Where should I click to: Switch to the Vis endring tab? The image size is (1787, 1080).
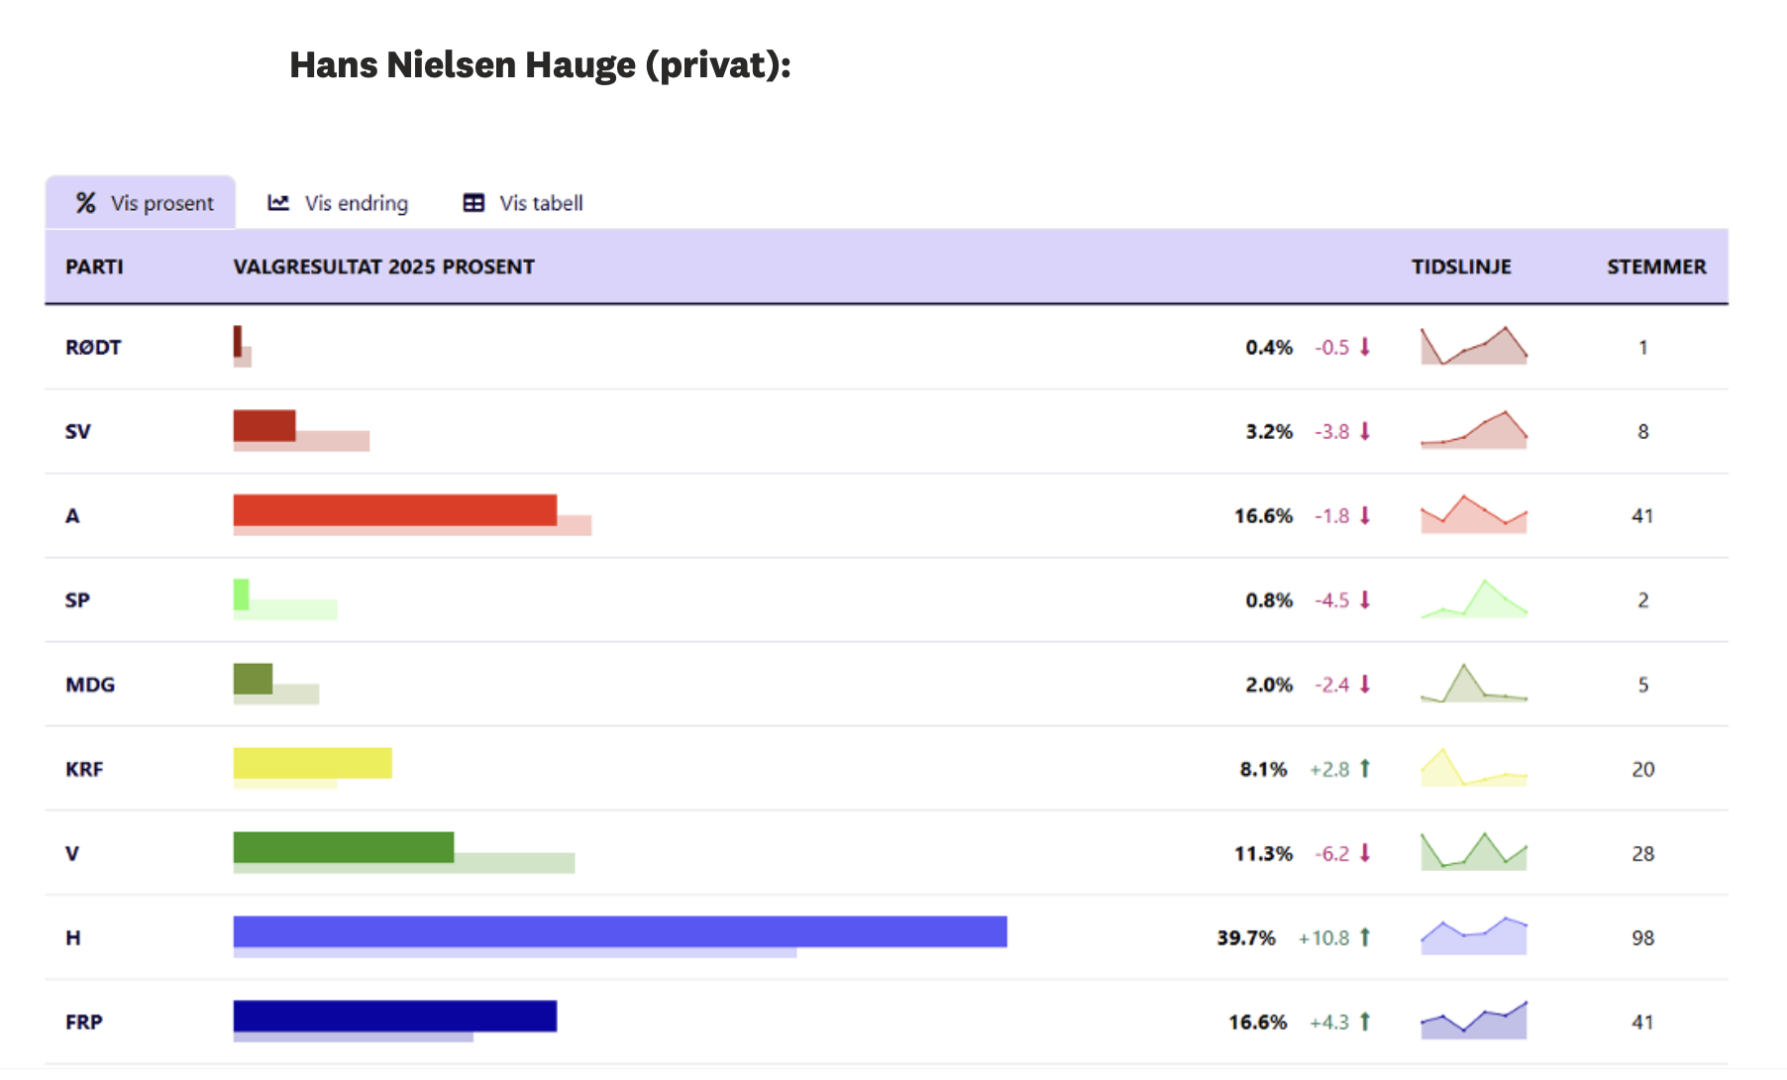coord(338,203)
